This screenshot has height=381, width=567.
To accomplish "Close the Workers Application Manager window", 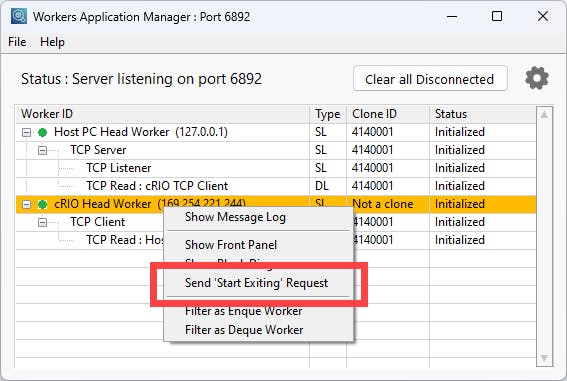I will [542, 17].
